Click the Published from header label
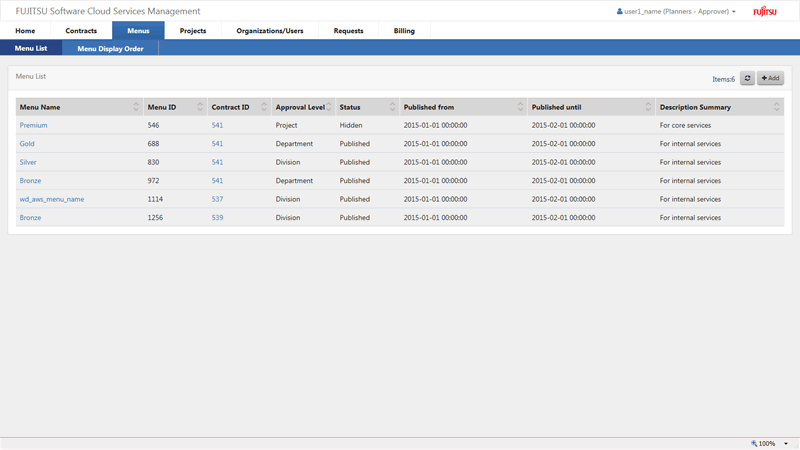 429,107
